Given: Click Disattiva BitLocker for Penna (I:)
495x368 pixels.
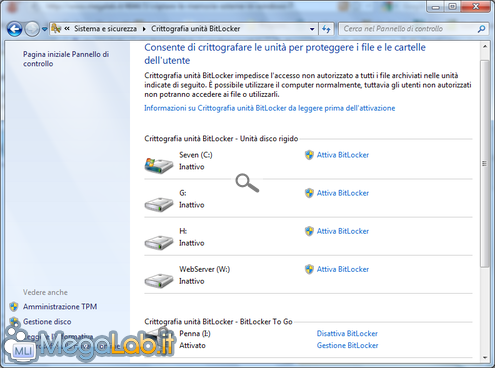Looking at the screenshot, I should 347,333.
